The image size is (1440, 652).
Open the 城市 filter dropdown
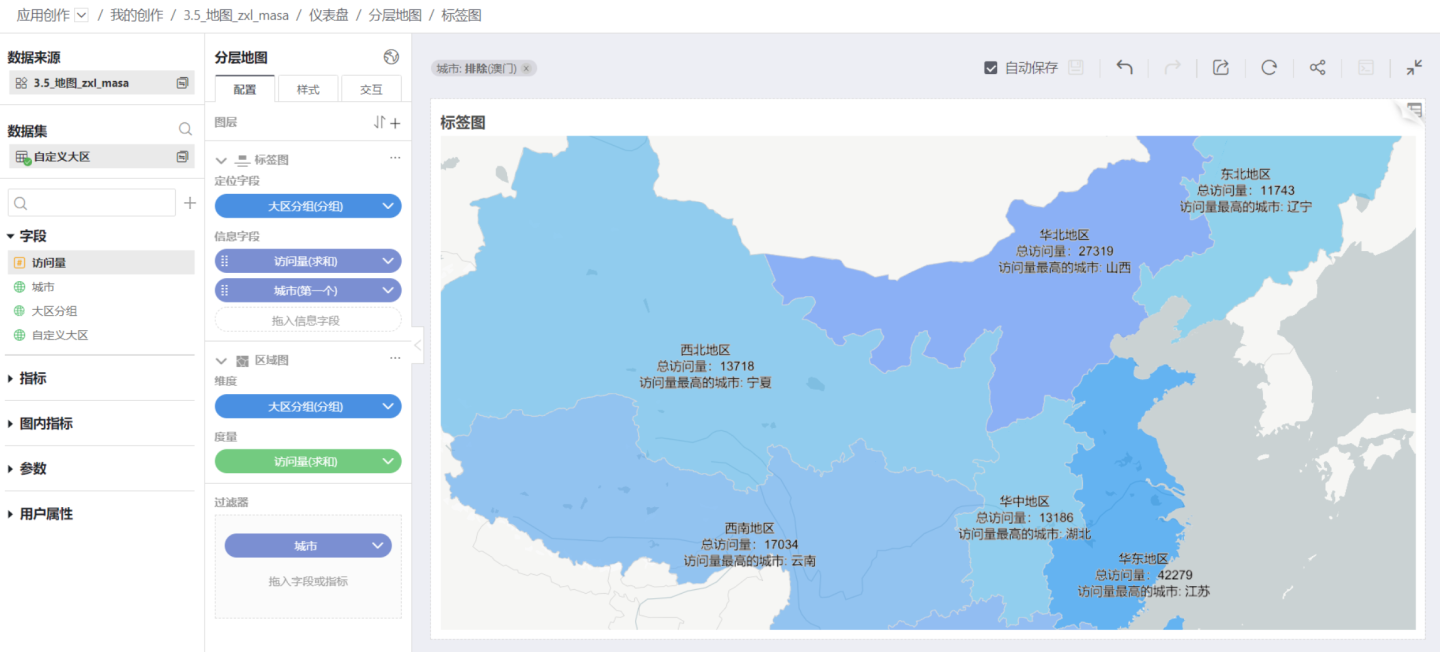pyautogui.click(x=377, y=546)
